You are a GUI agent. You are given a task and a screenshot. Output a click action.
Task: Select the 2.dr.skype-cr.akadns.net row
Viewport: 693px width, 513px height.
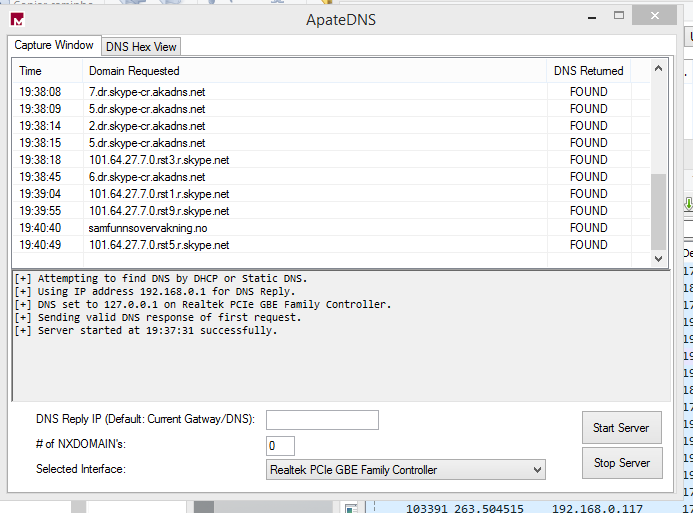(x=331, y=126)
